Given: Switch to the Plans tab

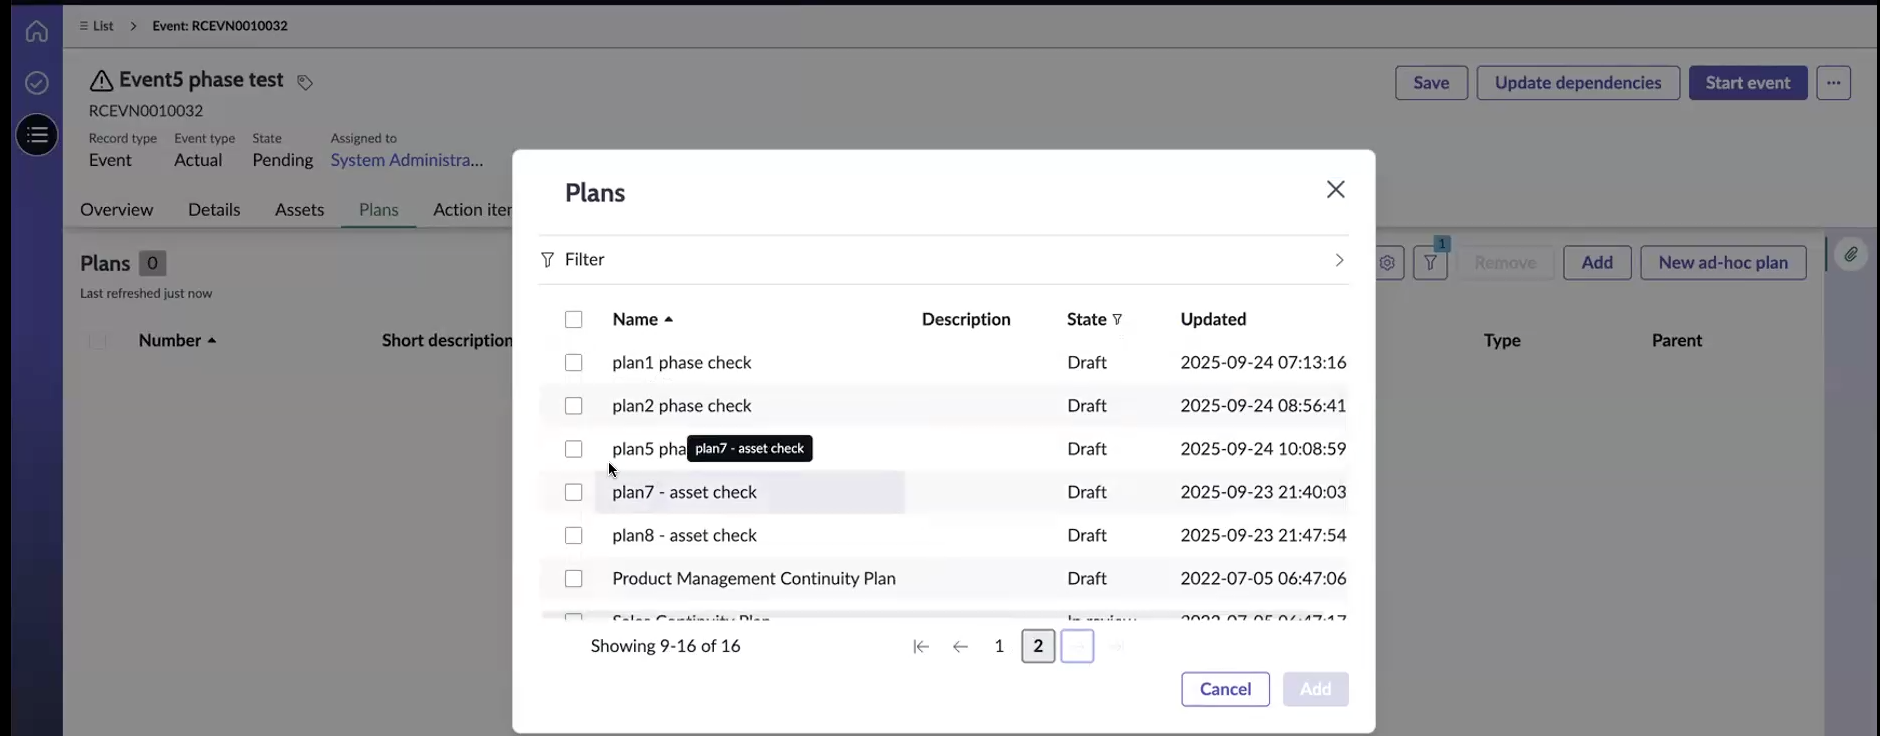Looking at the screenshot, I should click(x=379, y=210).
